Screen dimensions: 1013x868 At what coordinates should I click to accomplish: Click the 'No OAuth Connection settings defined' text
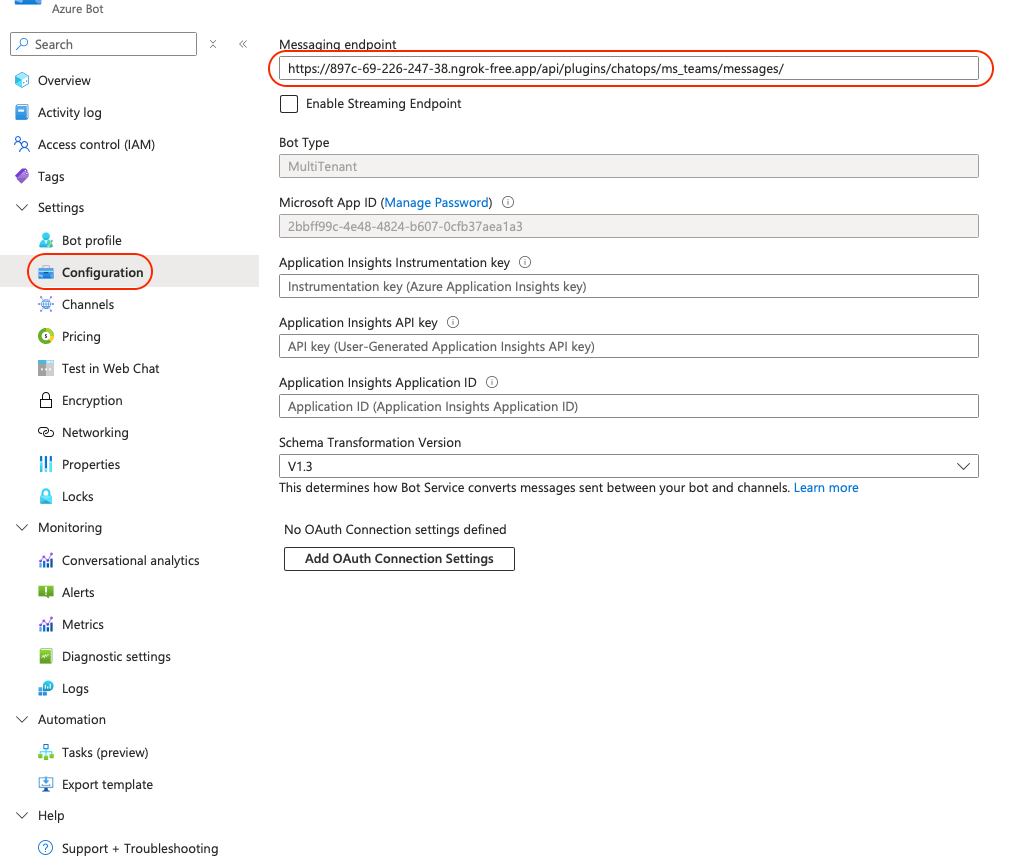tap(395, 530)
